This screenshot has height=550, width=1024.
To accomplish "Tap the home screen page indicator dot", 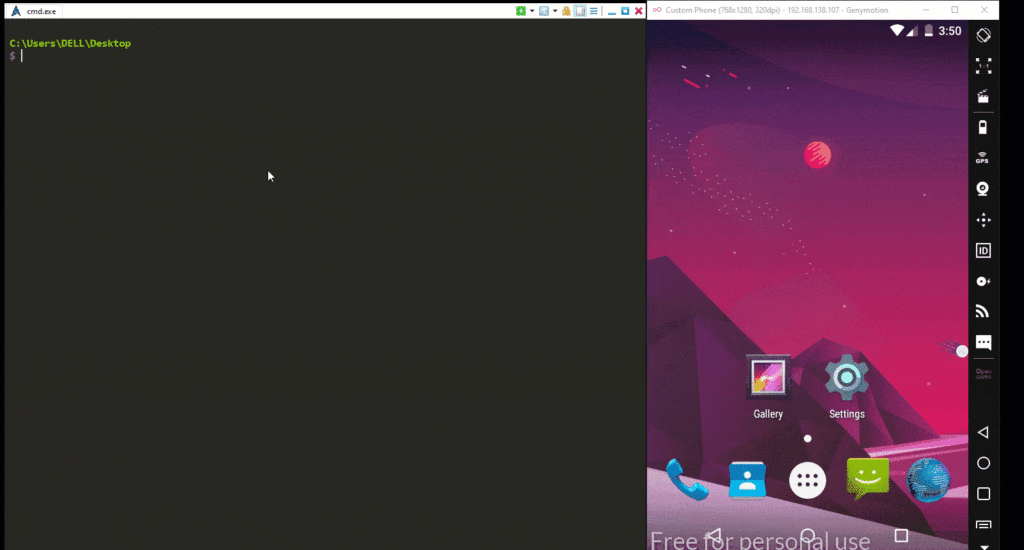I will (x=808, y=439).
